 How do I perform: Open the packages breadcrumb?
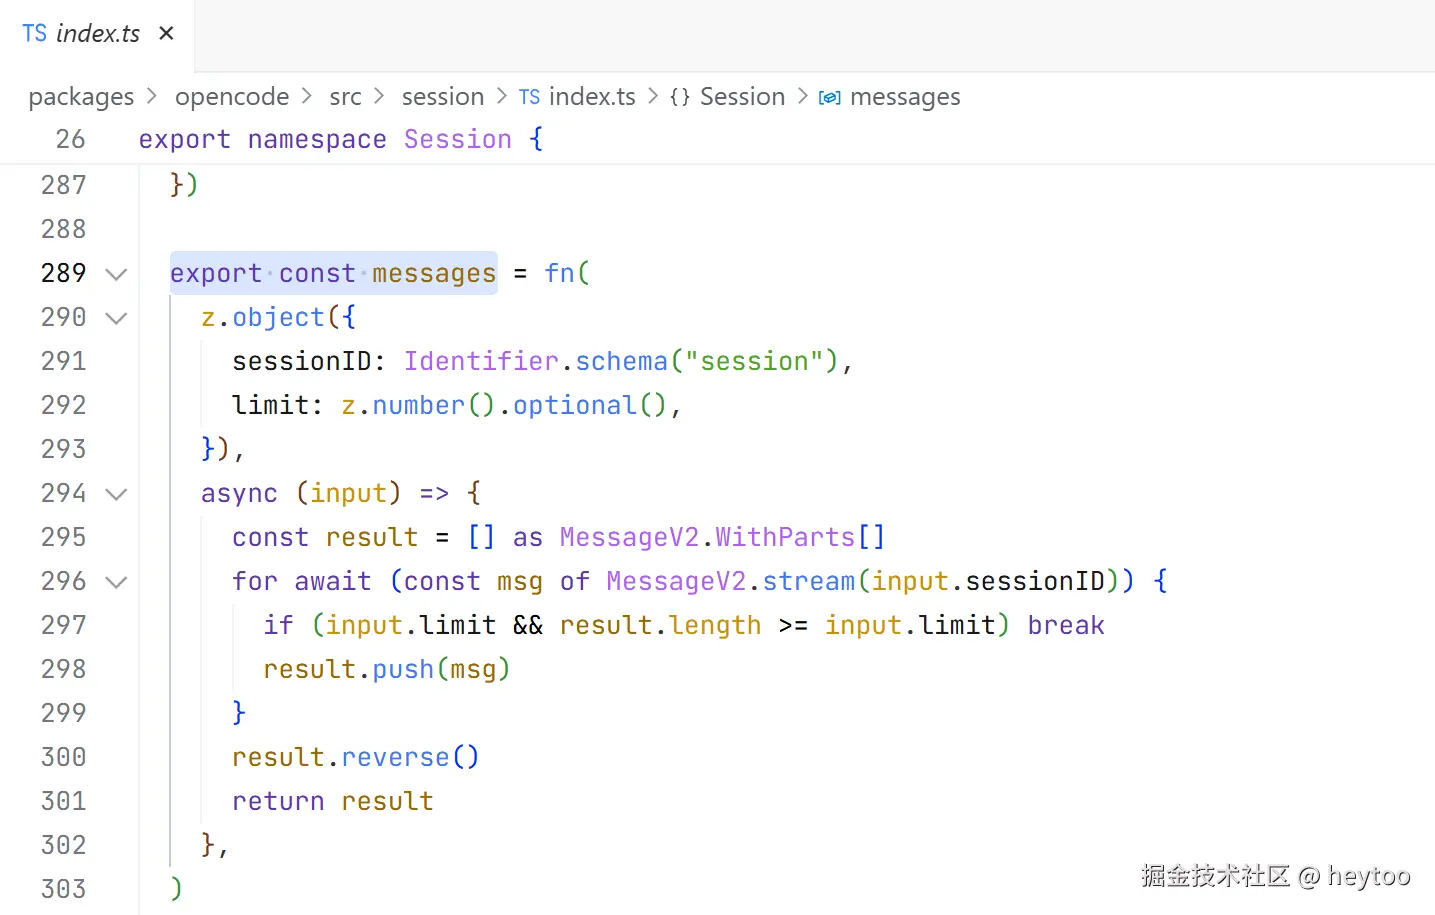(81, 97)
